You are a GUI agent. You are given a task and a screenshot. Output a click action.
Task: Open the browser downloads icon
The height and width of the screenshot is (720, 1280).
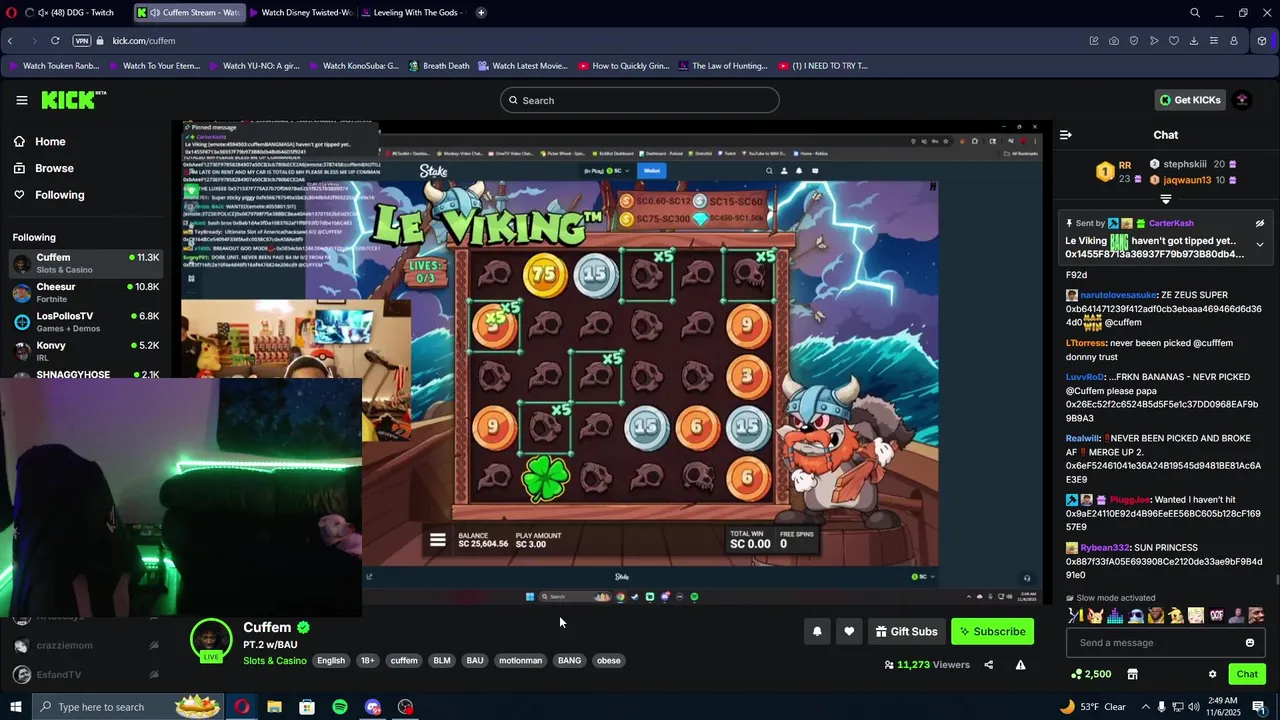click(1194, 41)
